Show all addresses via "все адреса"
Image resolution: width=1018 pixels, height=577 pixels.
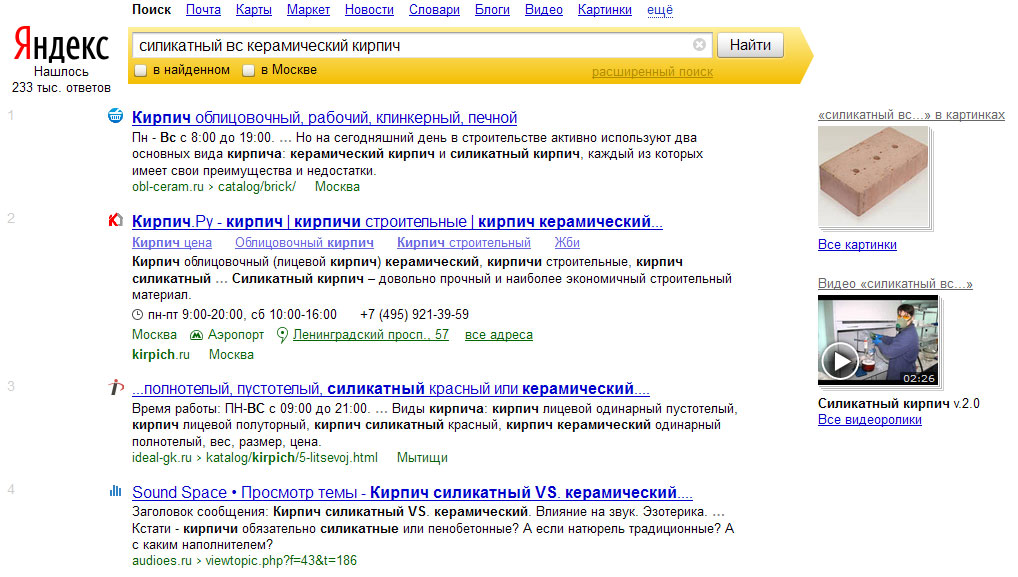(x=499, y=335)
